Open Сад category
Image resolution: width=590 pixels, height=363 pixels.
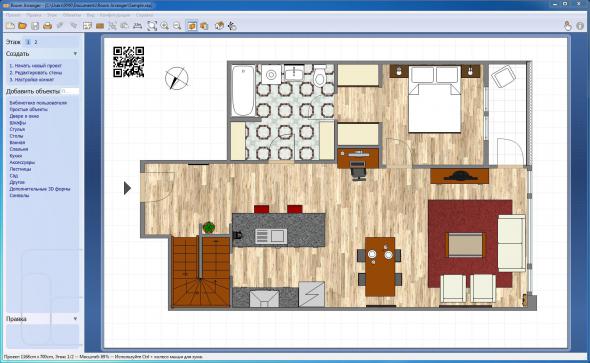14,176
